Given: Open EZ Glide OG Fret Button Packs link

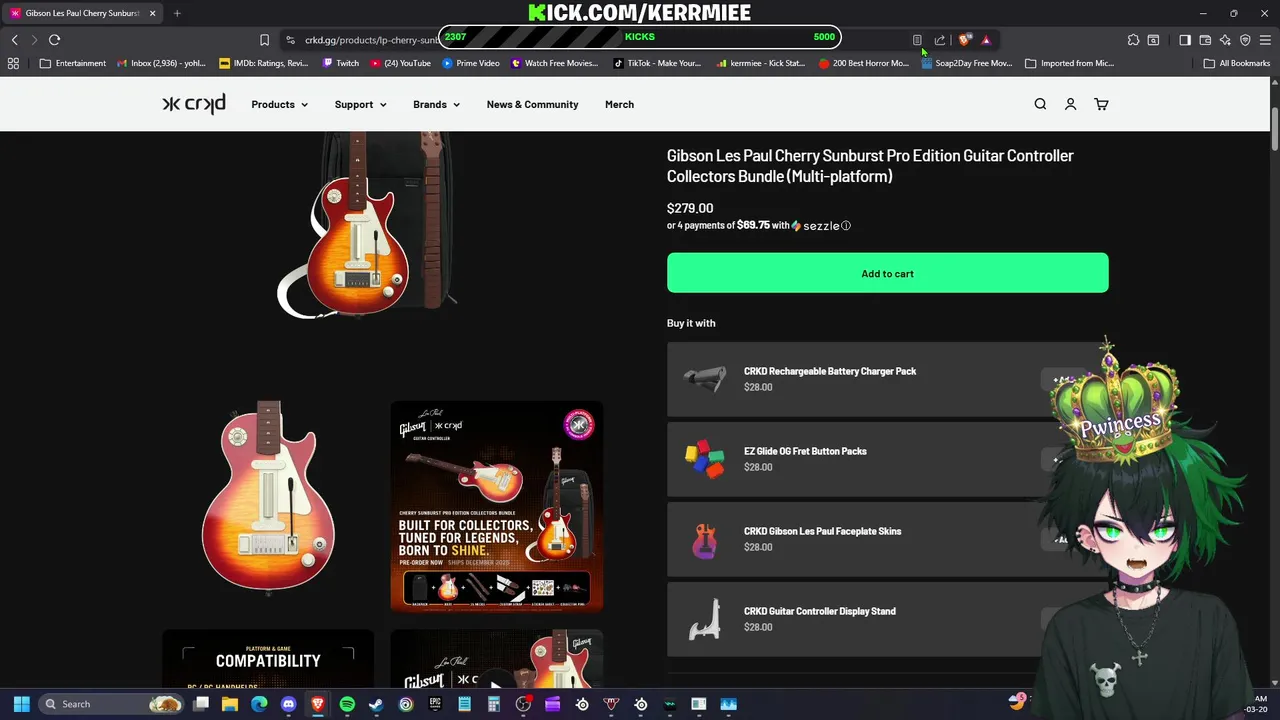Looking at the screenshot, I should tap(805, 451).
